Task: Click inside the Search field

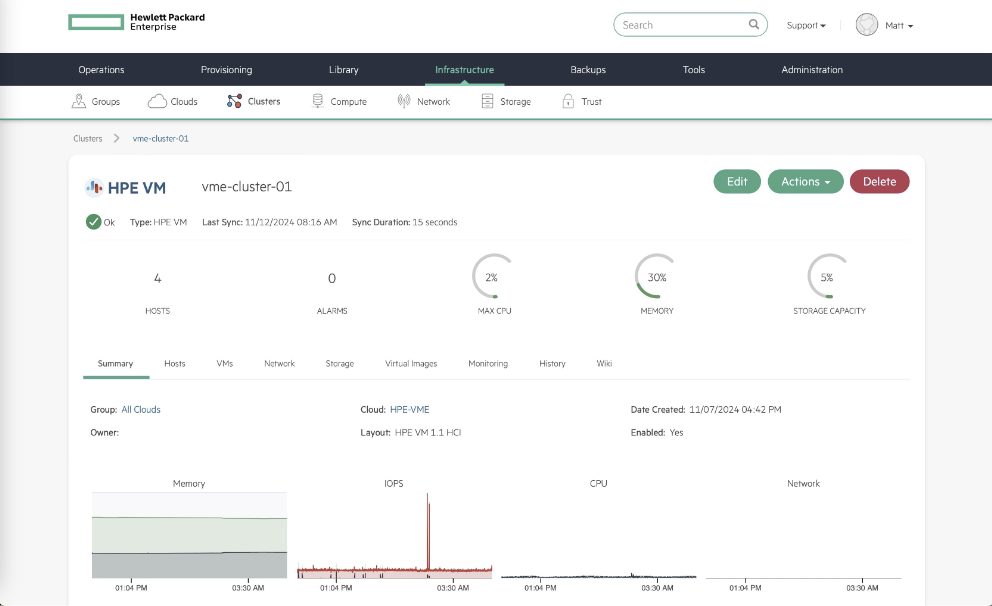Action: [x=682, y=25]
